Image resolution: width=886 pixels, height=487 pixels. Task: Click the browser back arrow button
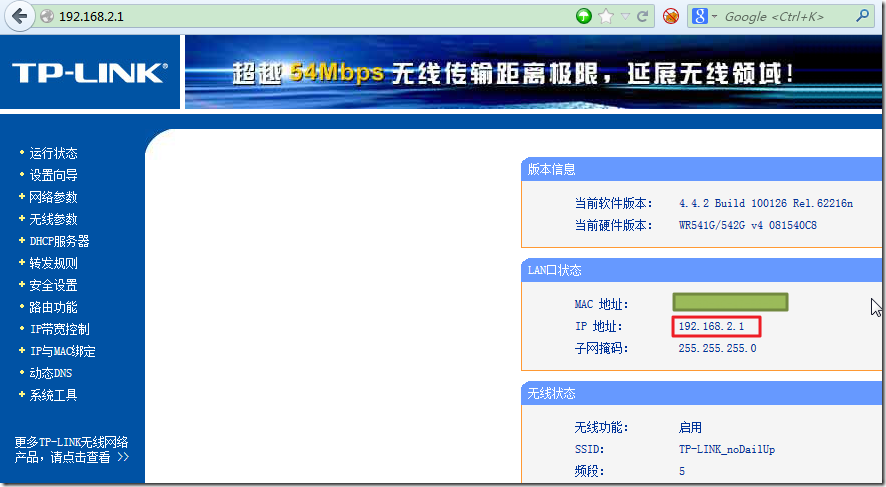pyautogui.click(x=20, y=16)
